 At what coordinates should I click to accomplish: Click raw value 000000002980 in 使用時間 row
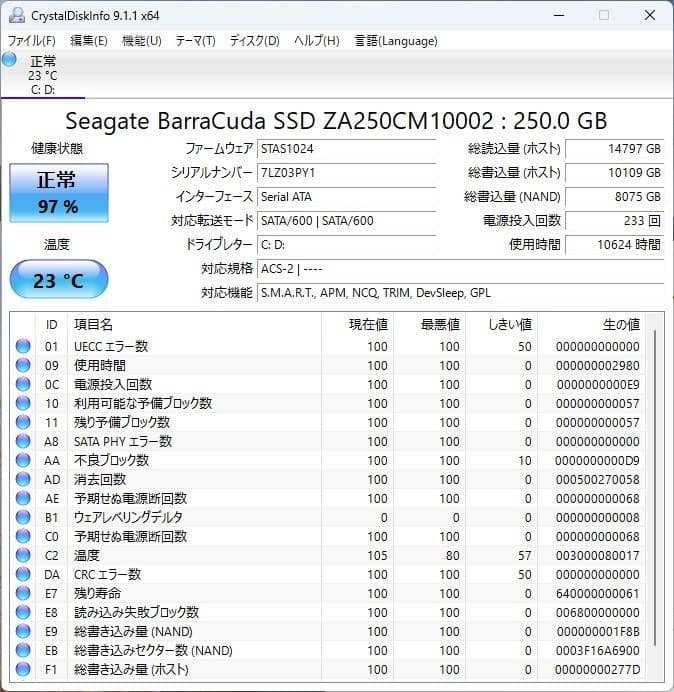tap(597, 366)
